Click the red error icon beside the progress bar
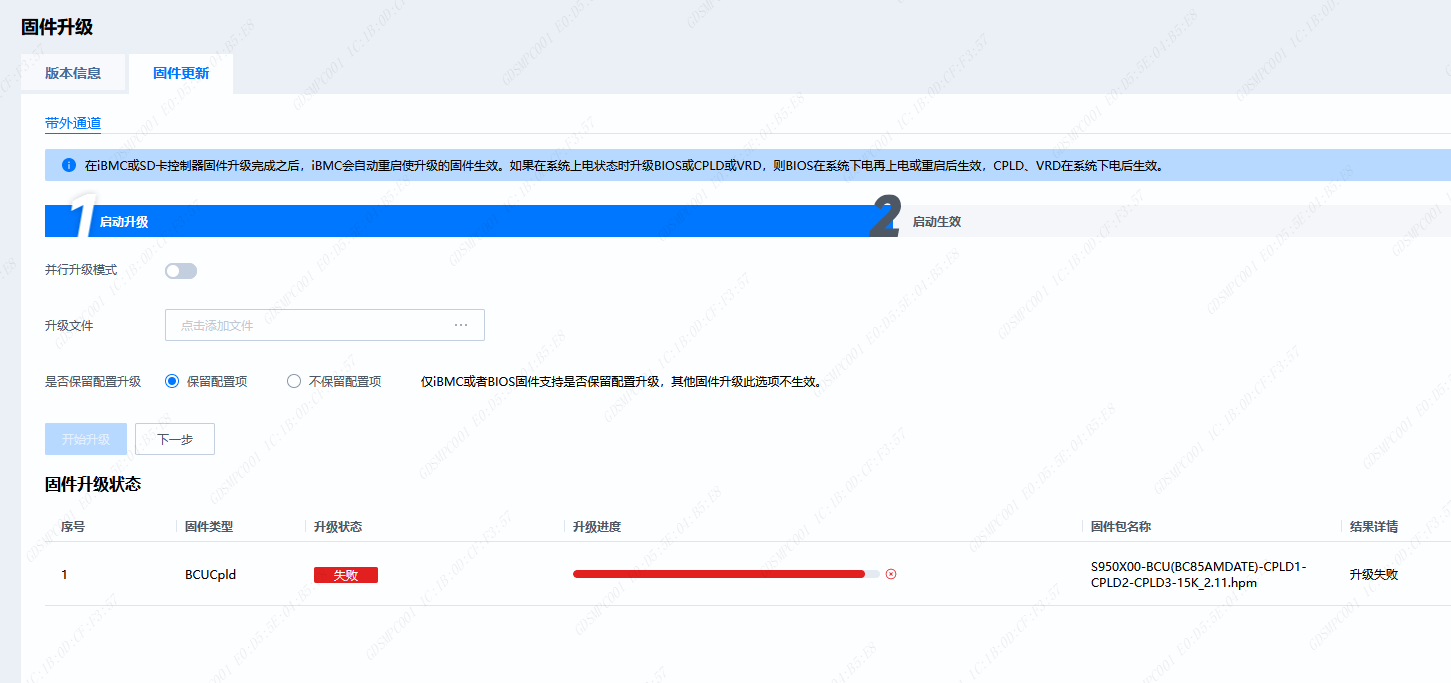The image size is (1451, 683). (891, 574)
